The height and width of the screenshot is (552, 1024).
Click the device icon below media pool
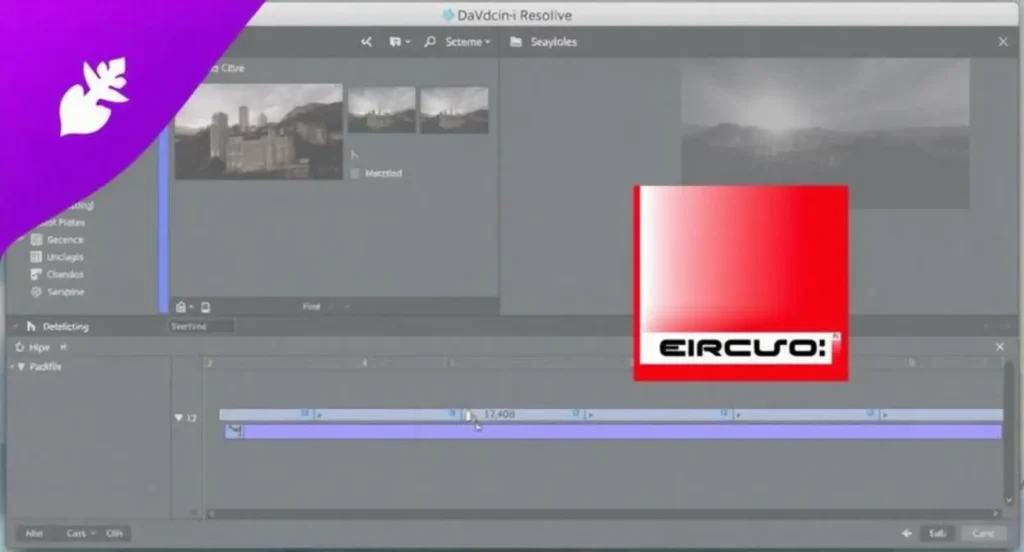(x=205, y=307)
